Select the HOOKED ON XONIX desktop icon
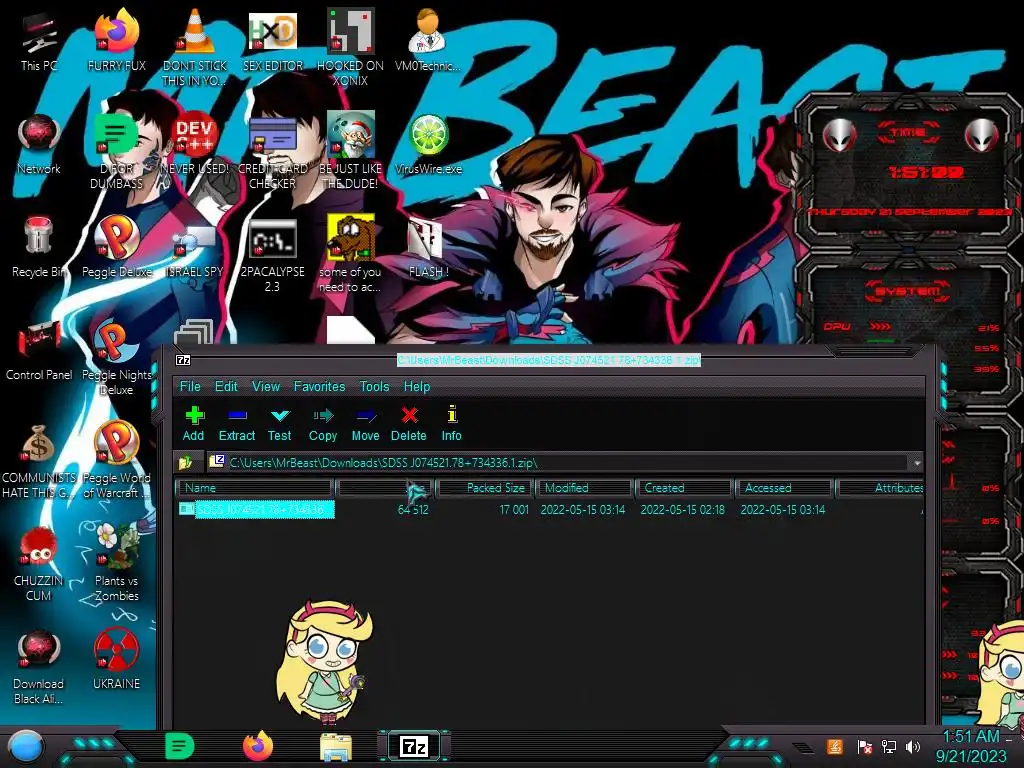This screenshot has width=1024, height=768. coord(350,49)
